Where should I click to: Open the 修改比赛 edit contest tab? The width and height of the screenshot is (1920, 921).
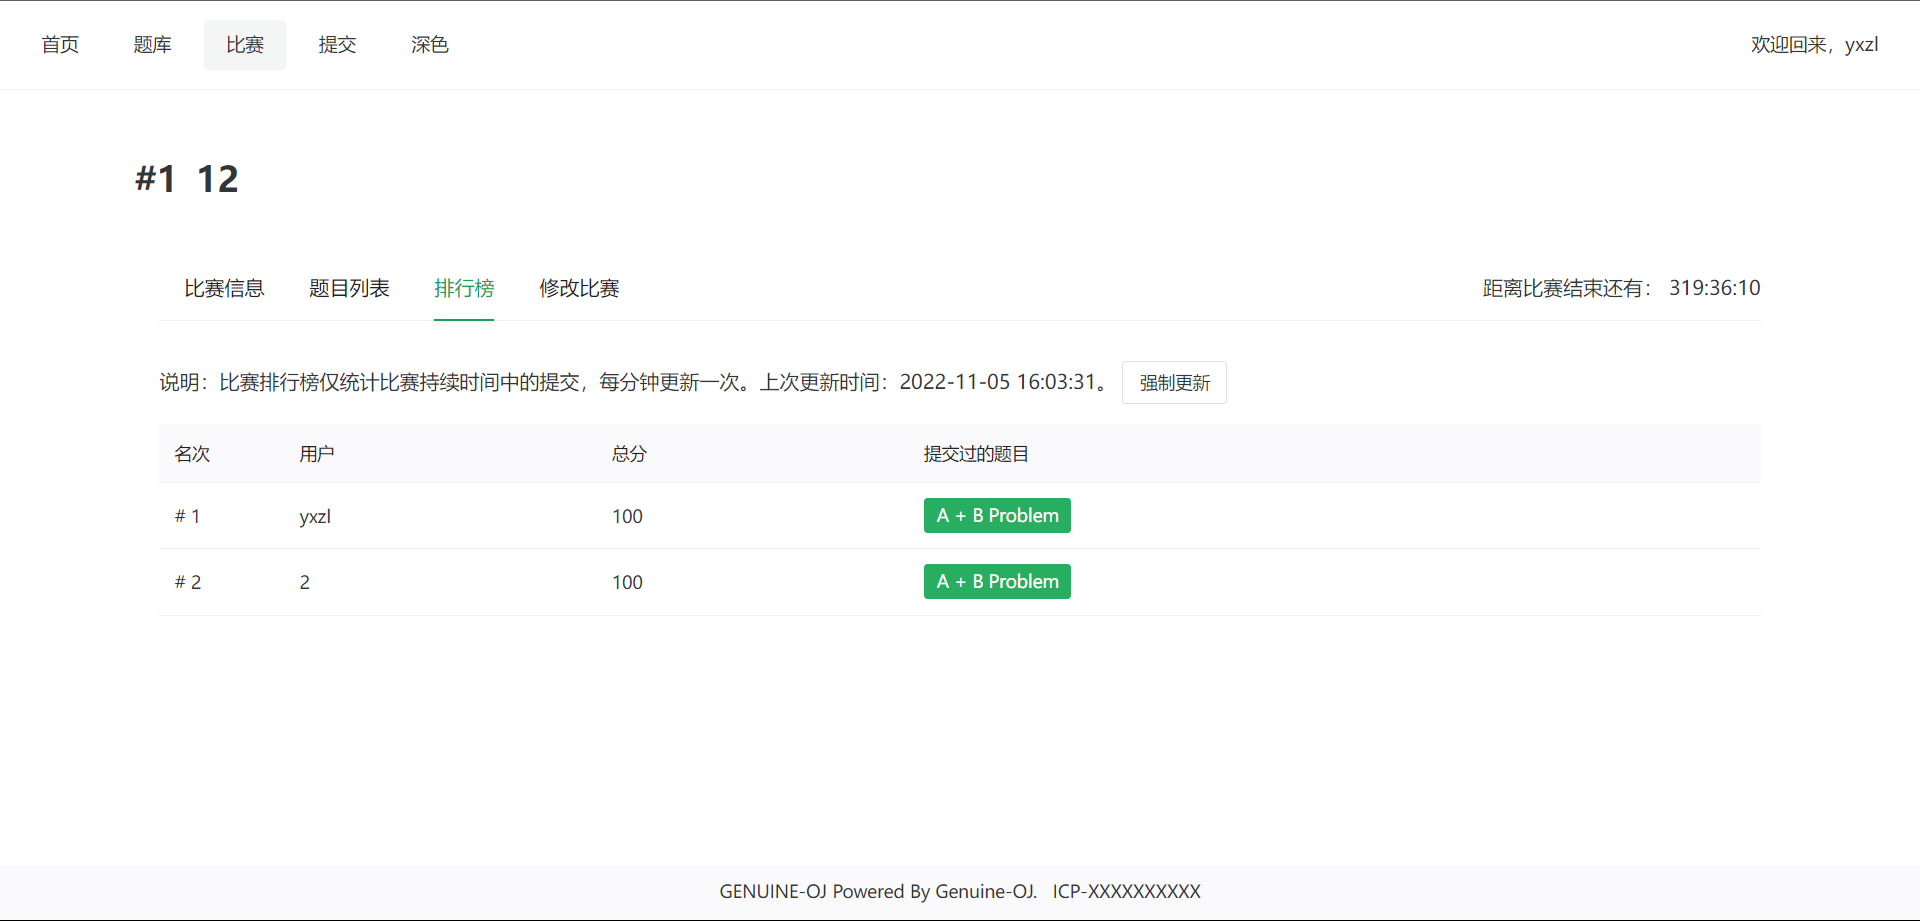579,289
